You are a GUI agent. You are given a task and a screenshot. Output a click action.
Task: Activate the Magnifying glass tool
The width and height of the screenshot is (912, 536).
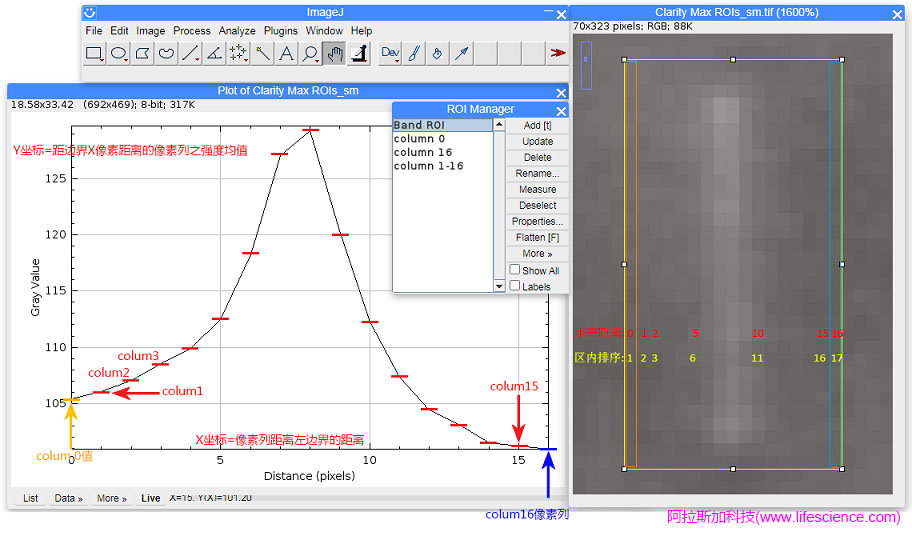pos(311,54)
